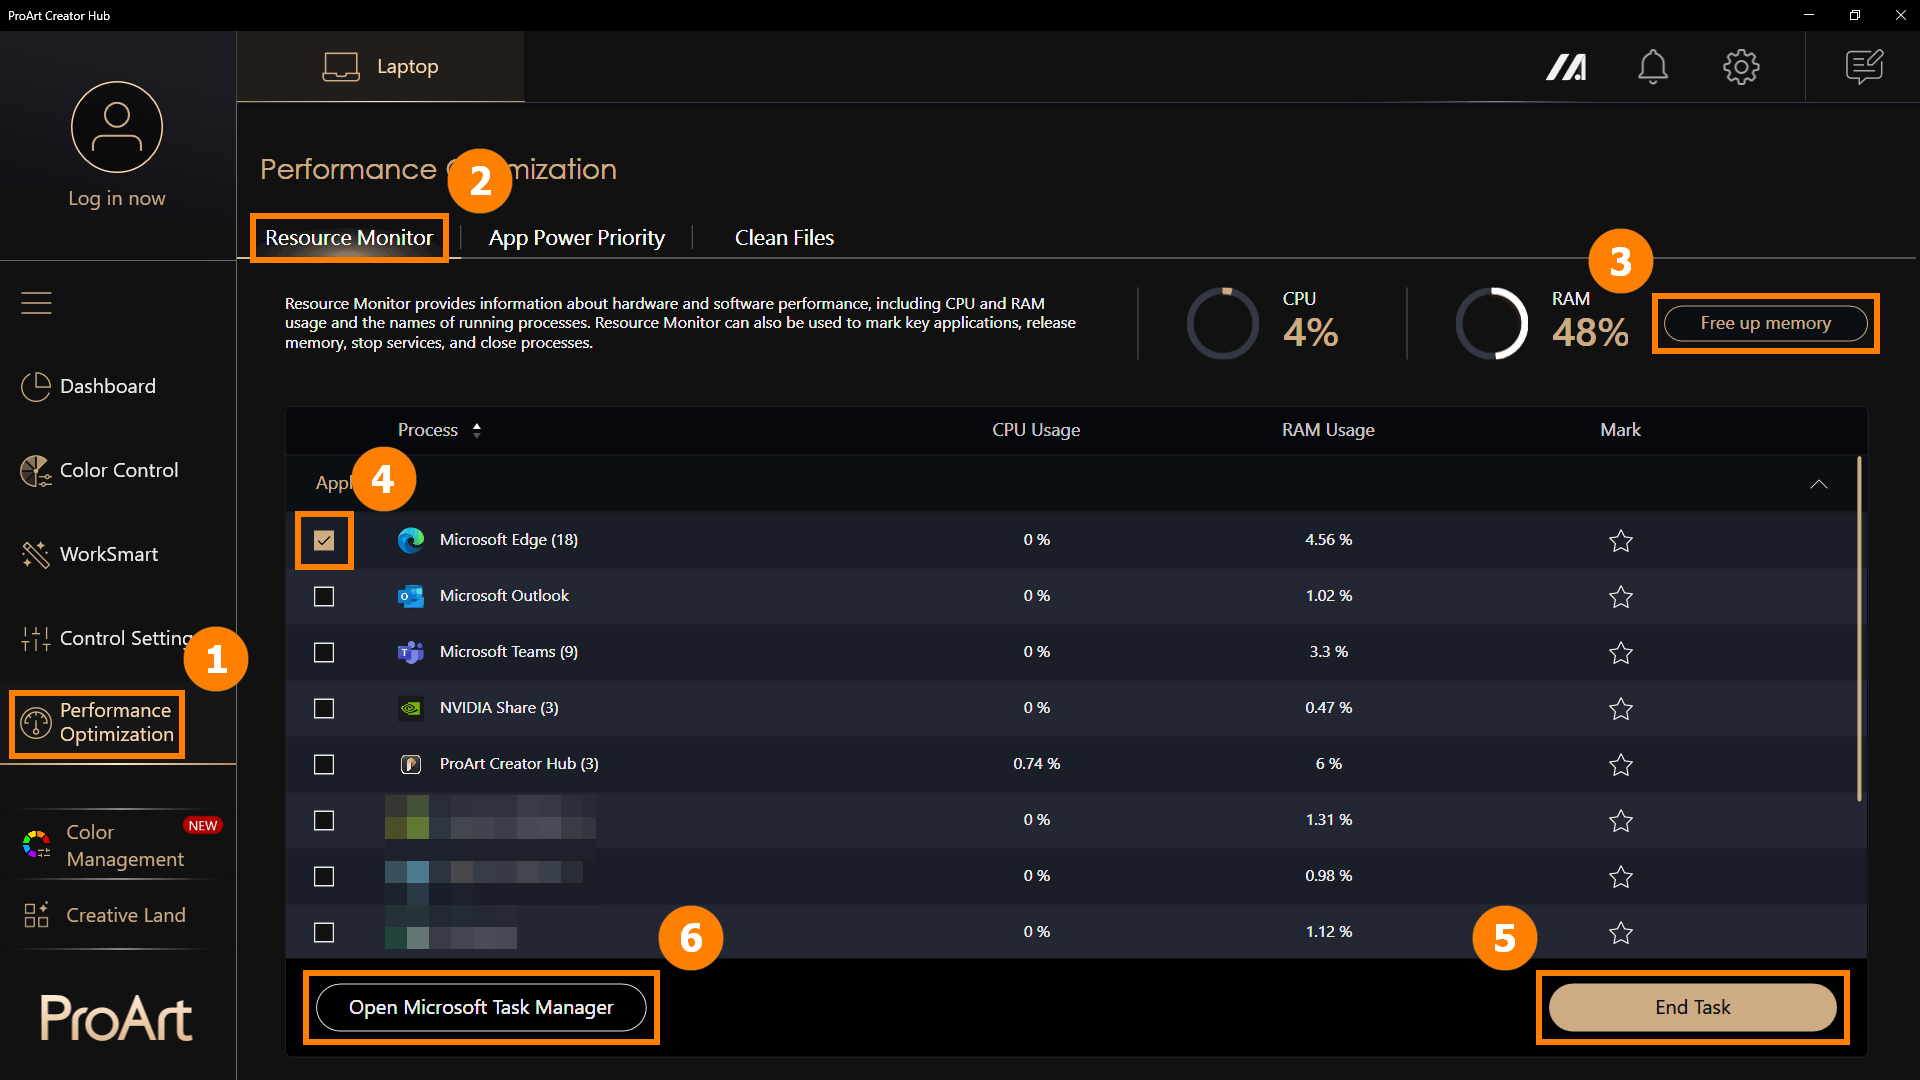
Task: Click the Color Control palette icon
Action: point(36,471)
